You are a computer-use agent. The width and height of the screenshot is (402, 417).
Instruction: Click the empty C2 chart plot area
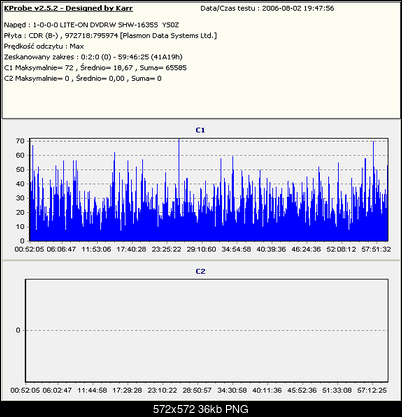click(207, 330)
